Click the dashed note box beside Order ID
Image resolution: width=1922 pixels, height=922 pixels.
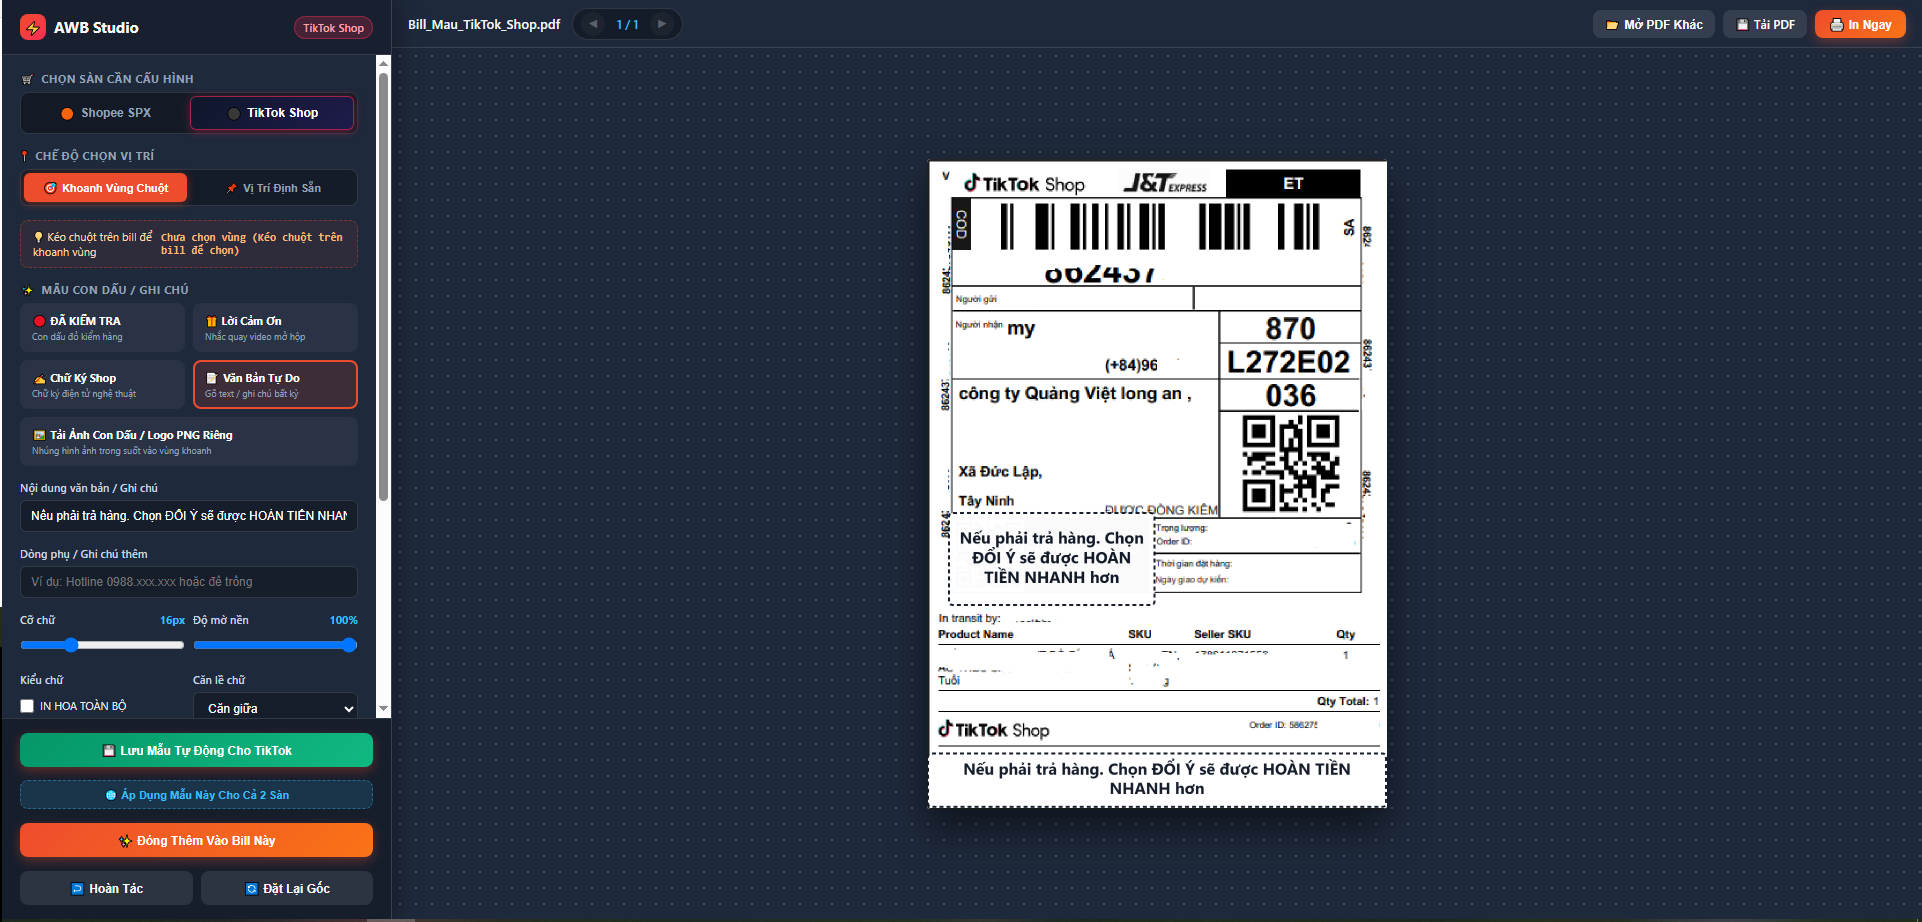pos(1051,558)
